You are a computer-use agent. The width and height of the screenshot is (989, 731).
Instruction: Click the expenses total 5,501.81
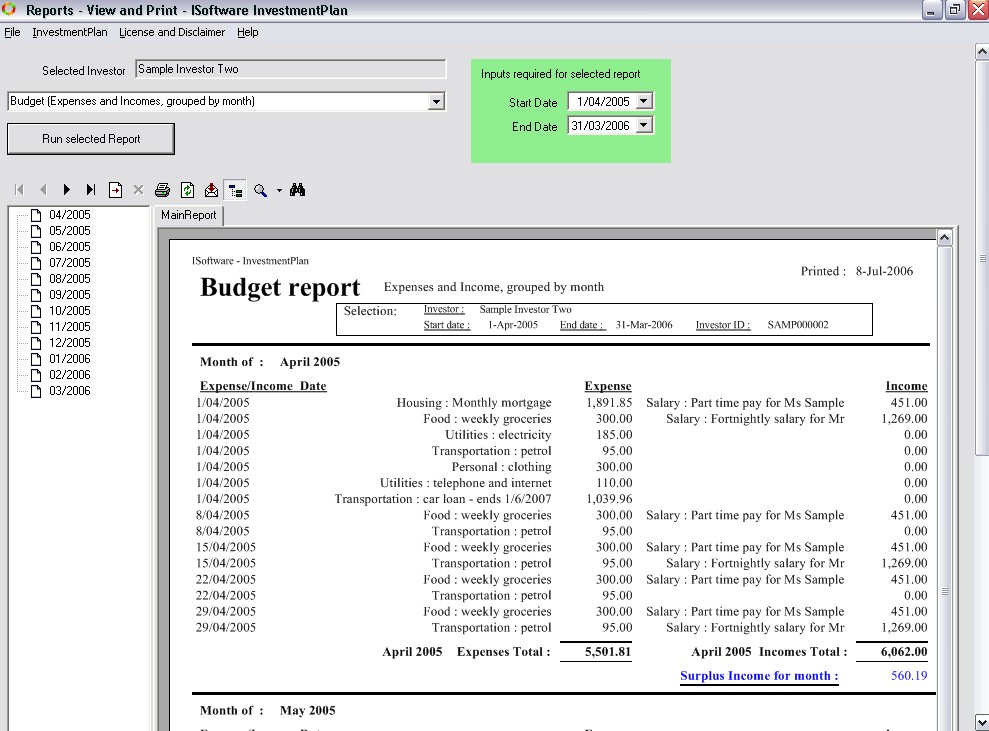(607, 652)
